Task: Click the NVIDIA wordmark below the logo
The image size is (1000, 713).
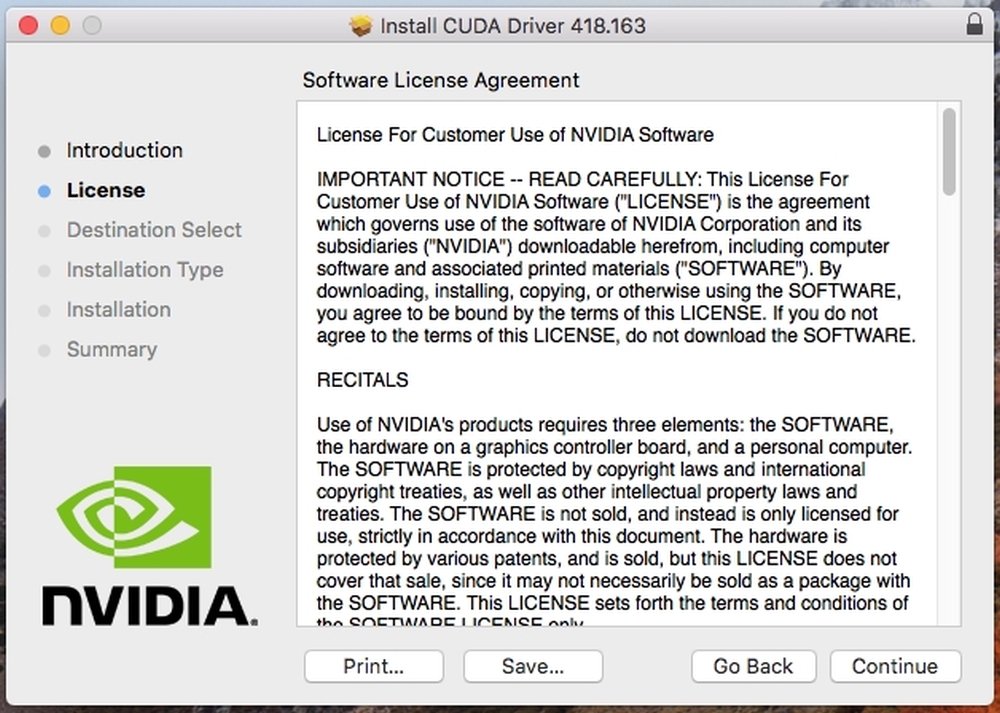Action: (x=150, y=606)
